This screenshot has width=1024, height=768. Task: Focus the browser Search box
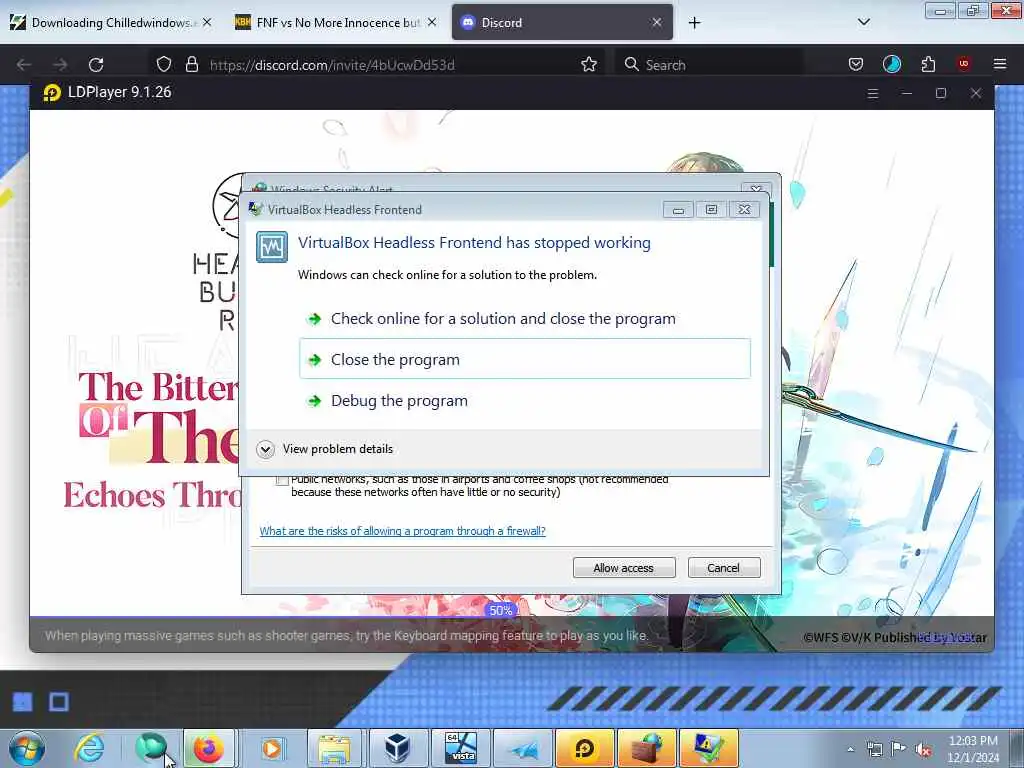point(711,65)
